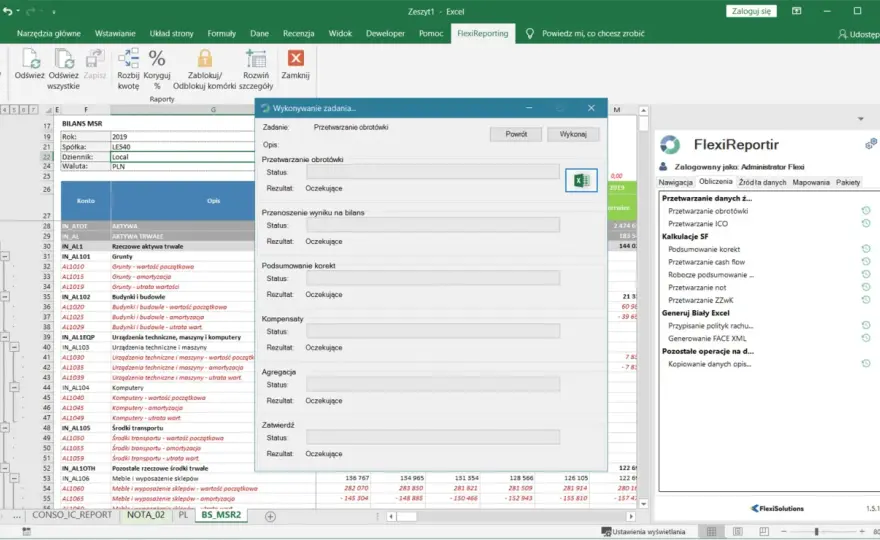The height and width of the screenshot is (540, 880).
Task: Open the Deweloper ribbon tab
Action: [x=385, y=34]
